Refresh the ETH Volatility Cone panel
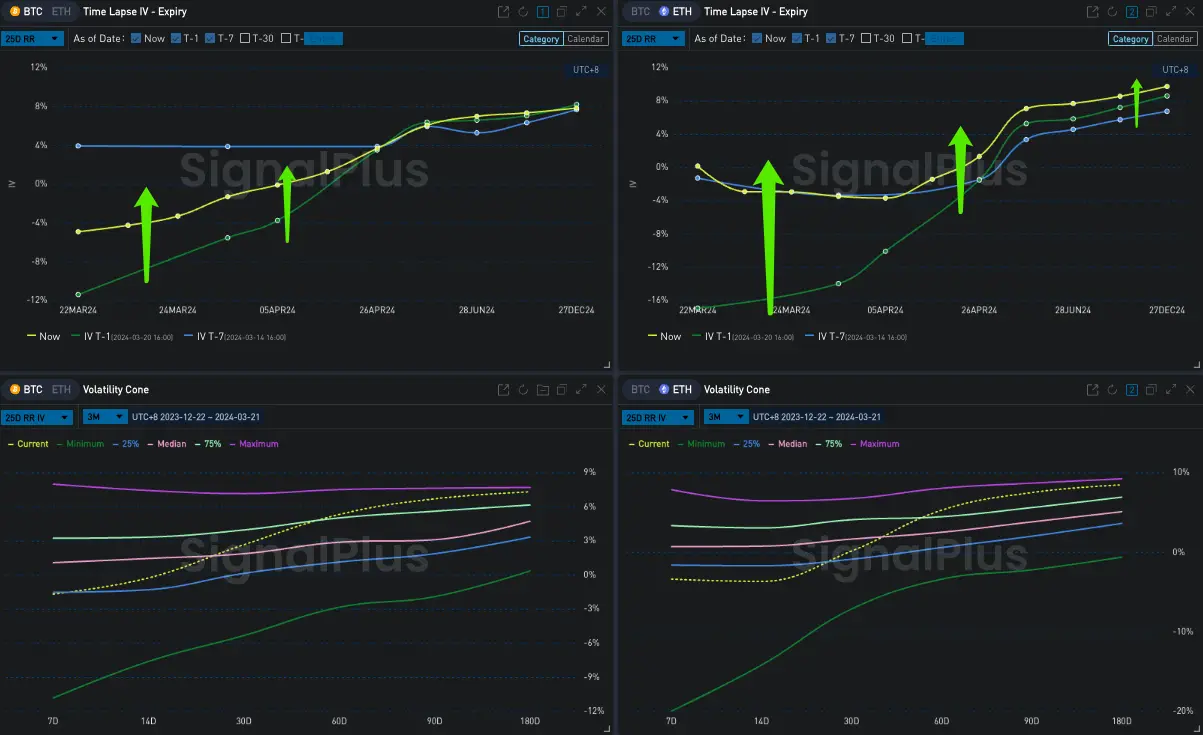The height and width of the screenshot is (735, 1203). (1112, 390)
